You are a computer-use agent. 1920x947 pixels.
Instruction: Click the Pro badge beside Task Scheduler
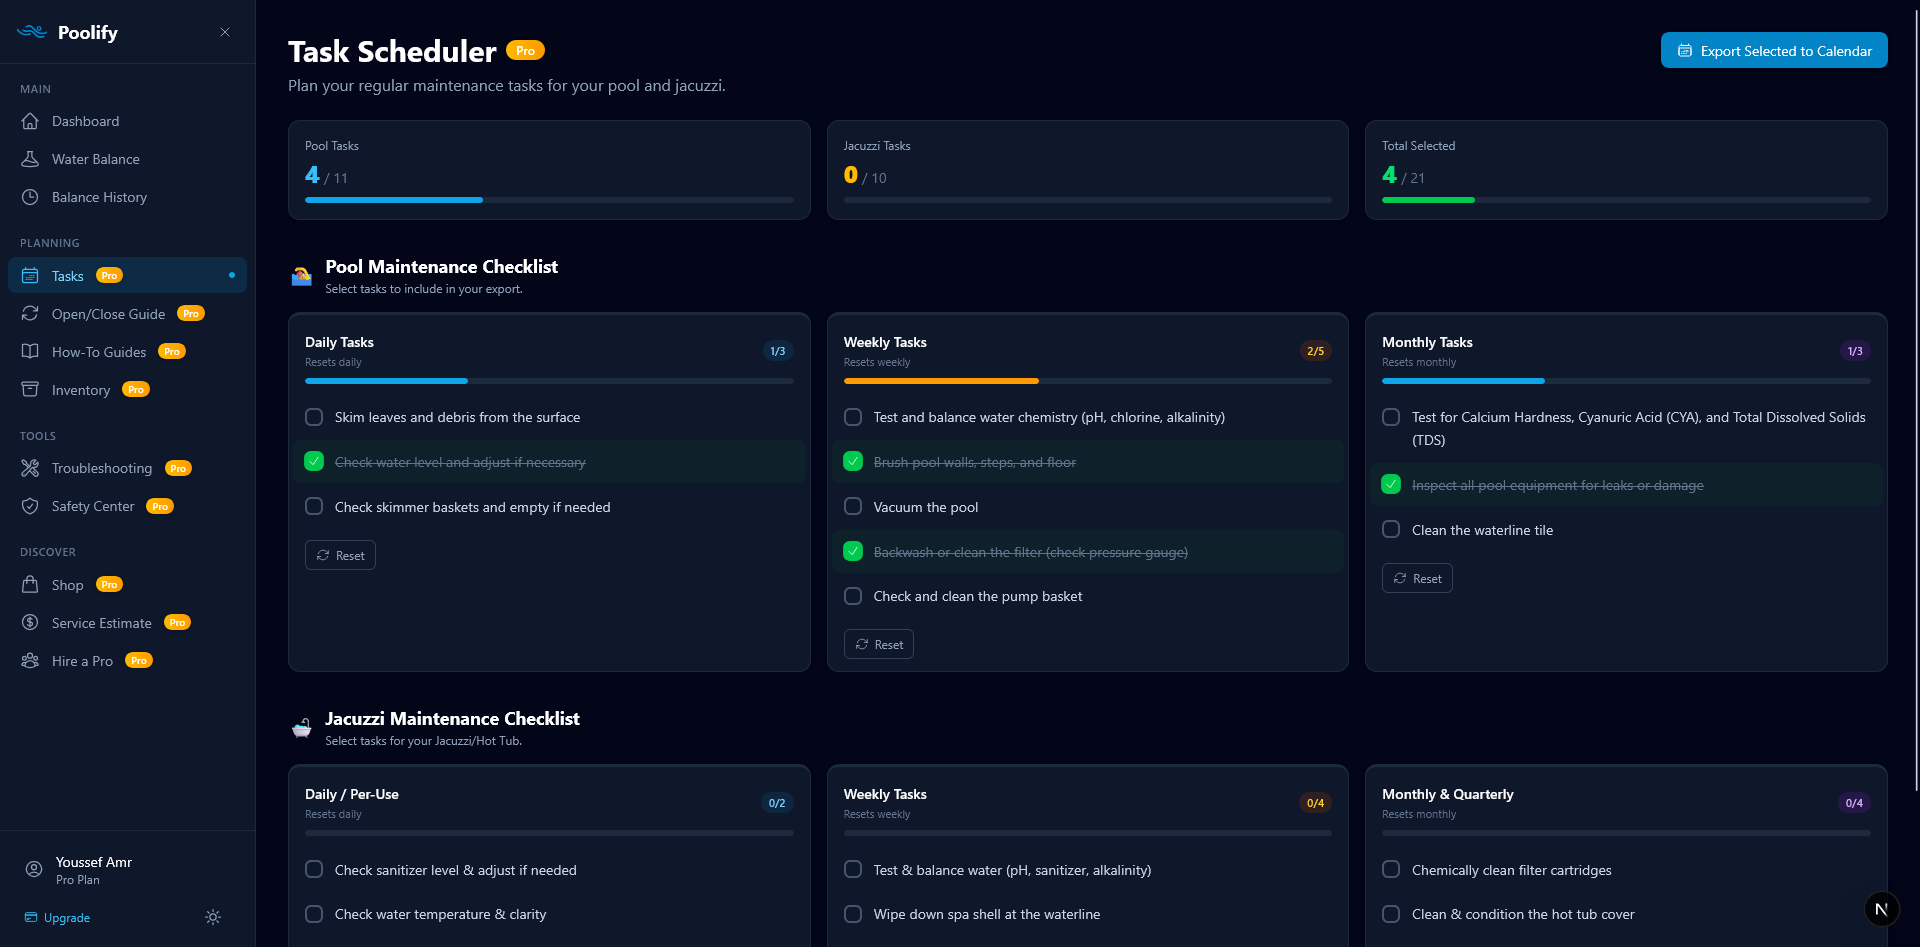525,51
